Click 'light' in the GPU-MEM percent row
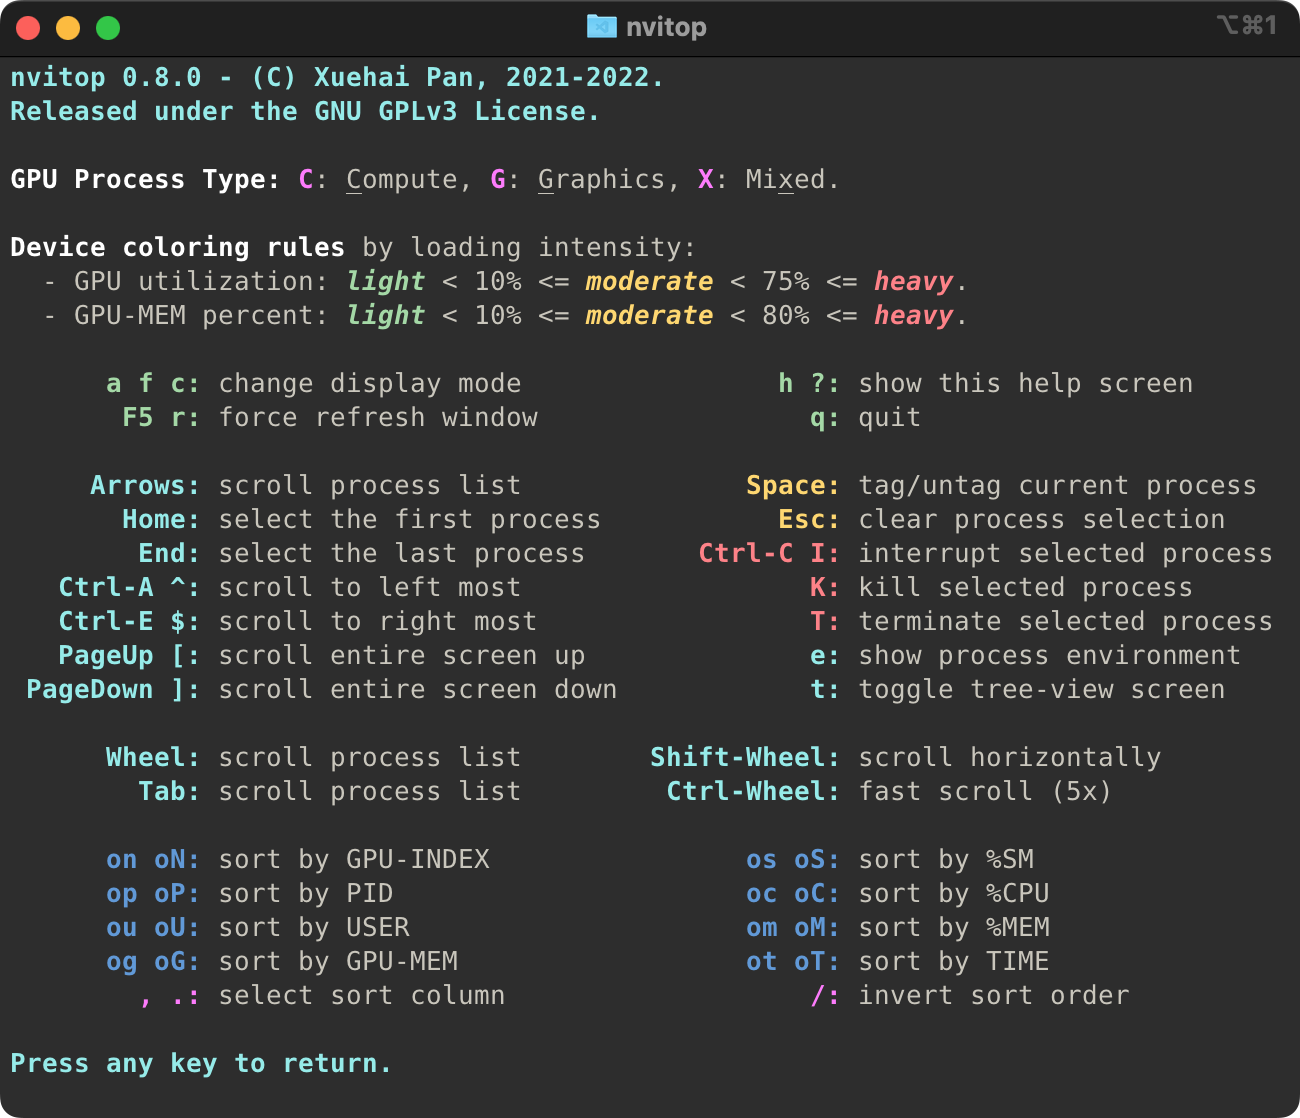Image resolution: width=1300 pixels, height=1118 pixels. point(386,315)
